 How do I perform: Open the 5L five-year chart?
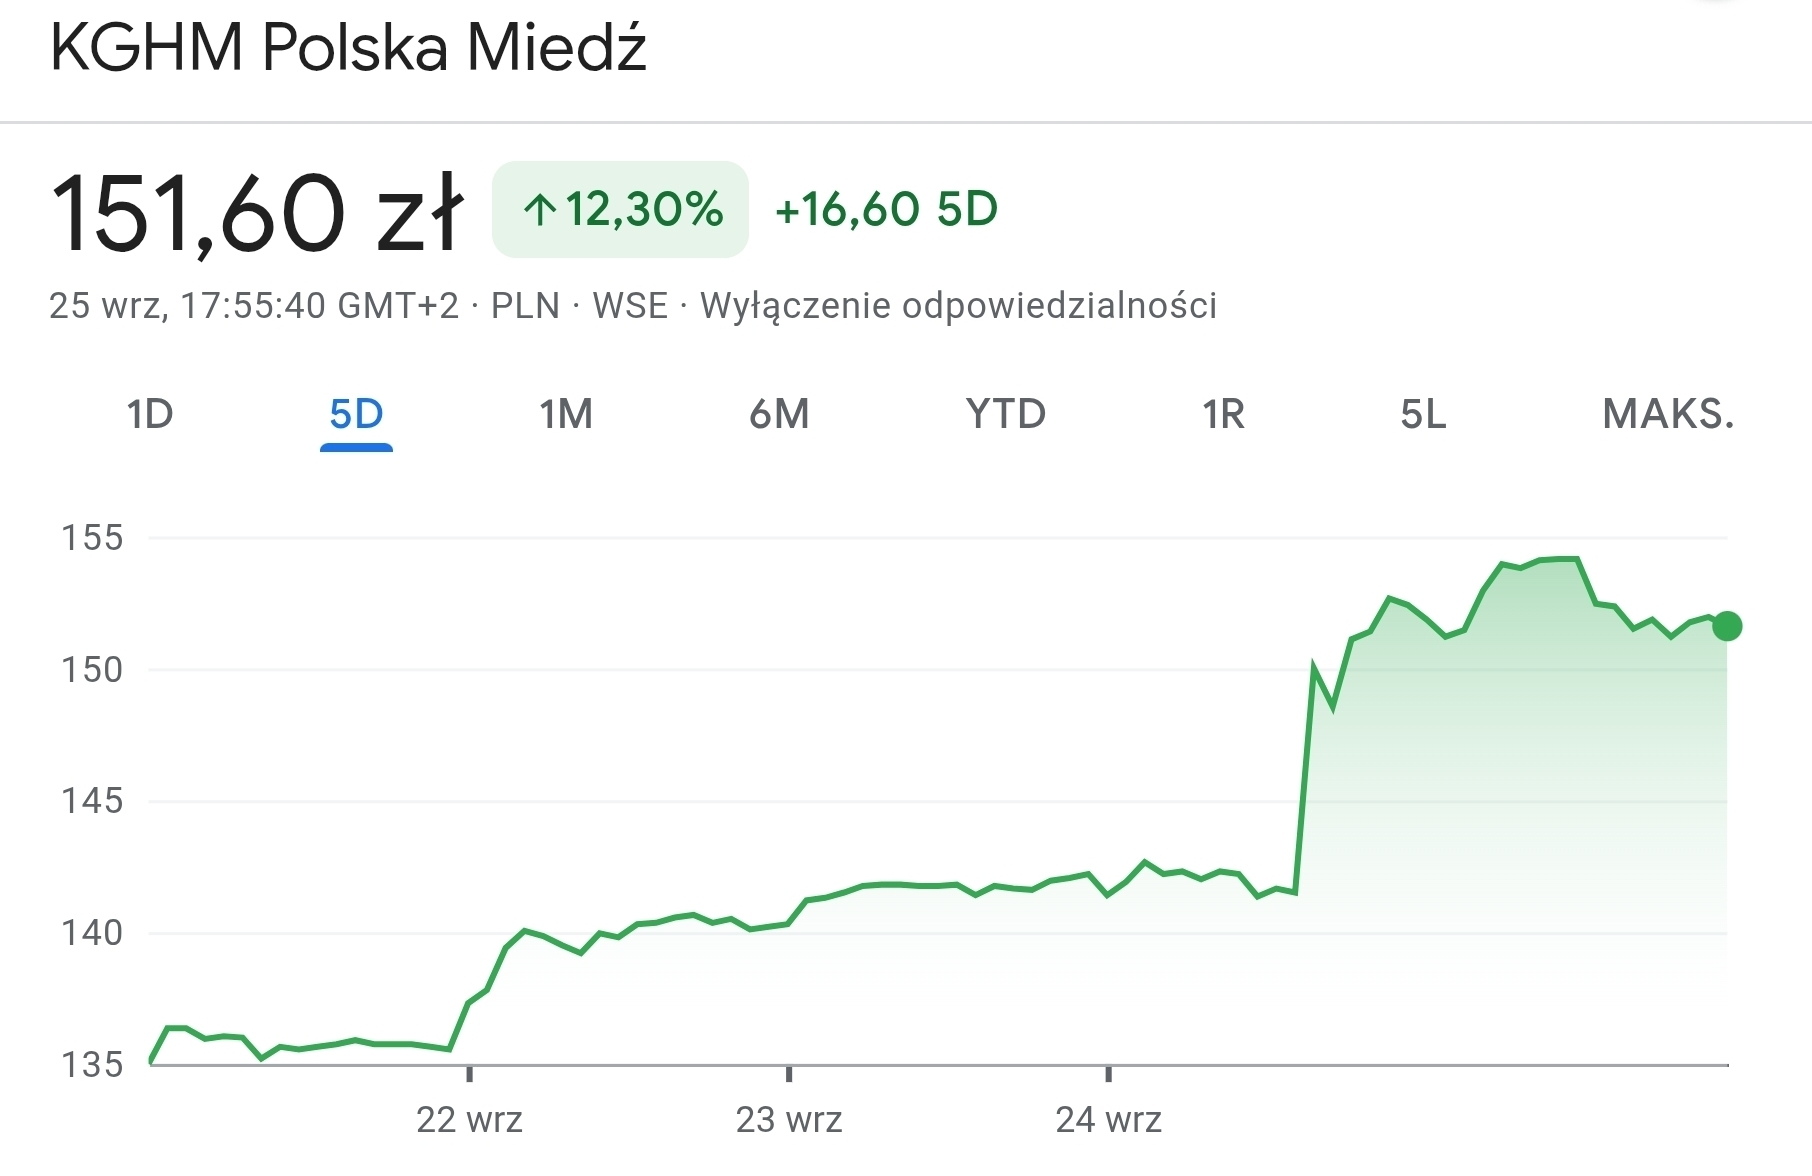(1423, 414)
